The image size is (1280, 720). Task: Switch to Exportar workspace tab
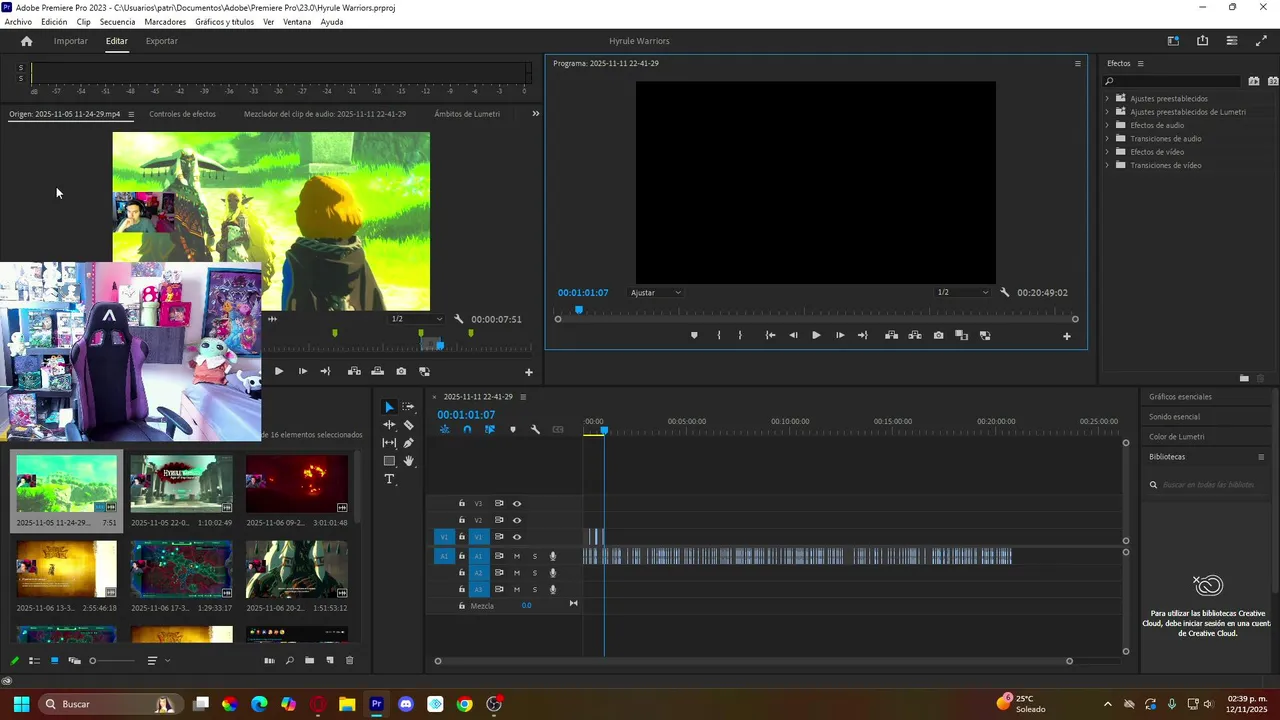pos(161,41)
